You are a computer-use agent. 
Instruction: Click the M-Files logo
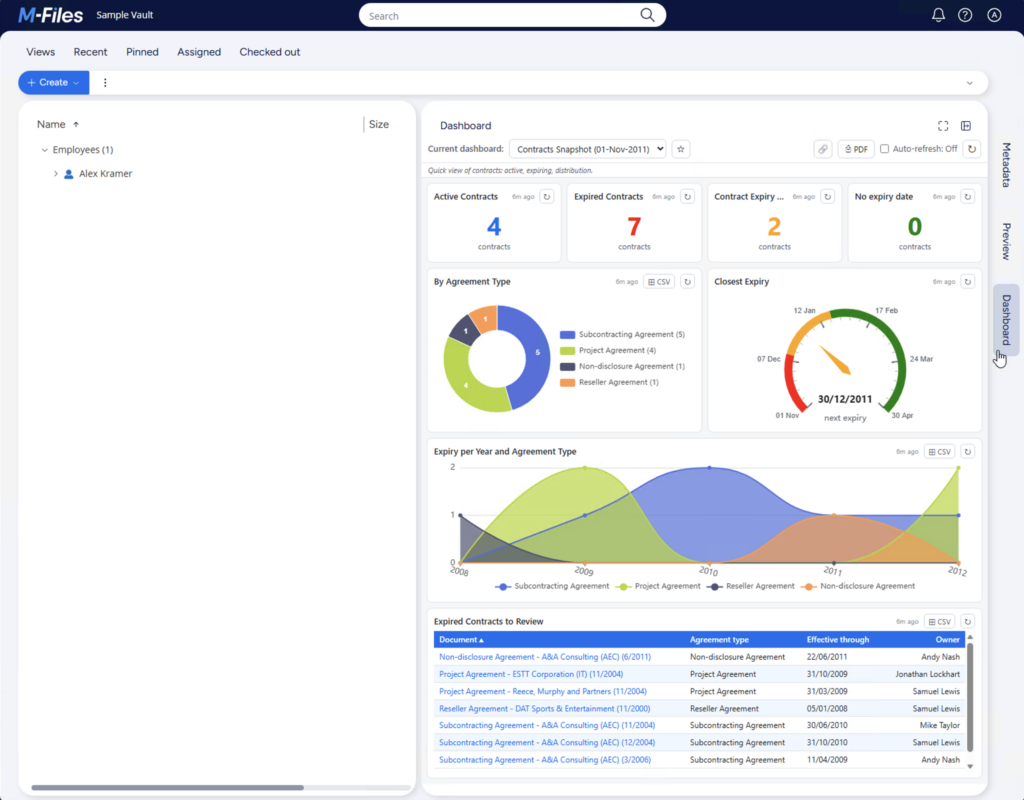pyautogui.click(x=50, y=15)
